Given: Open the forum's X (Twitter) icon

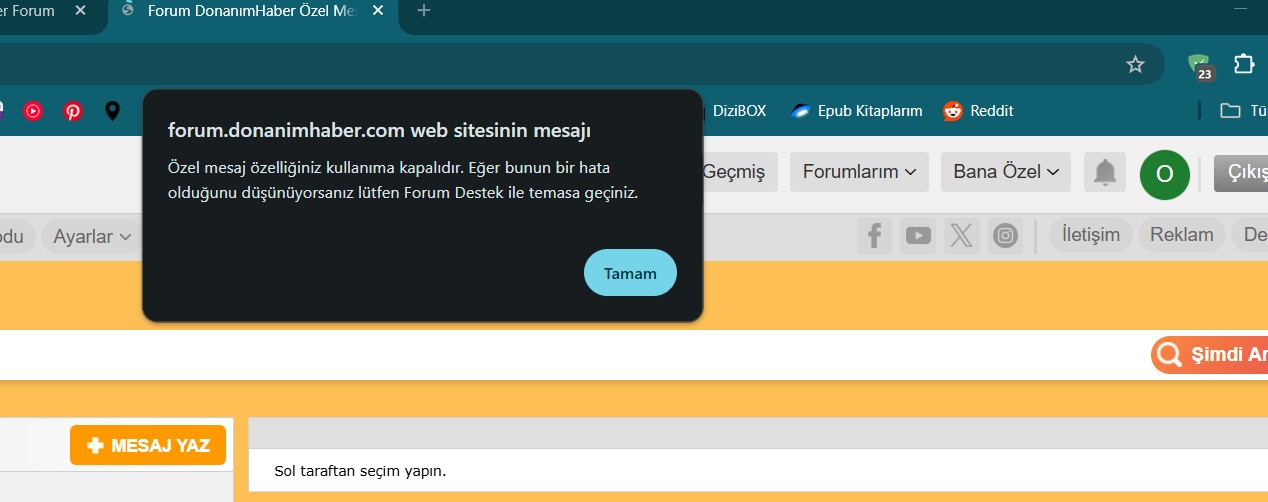Looking at the screenshot, I should (x=961, y=236).
